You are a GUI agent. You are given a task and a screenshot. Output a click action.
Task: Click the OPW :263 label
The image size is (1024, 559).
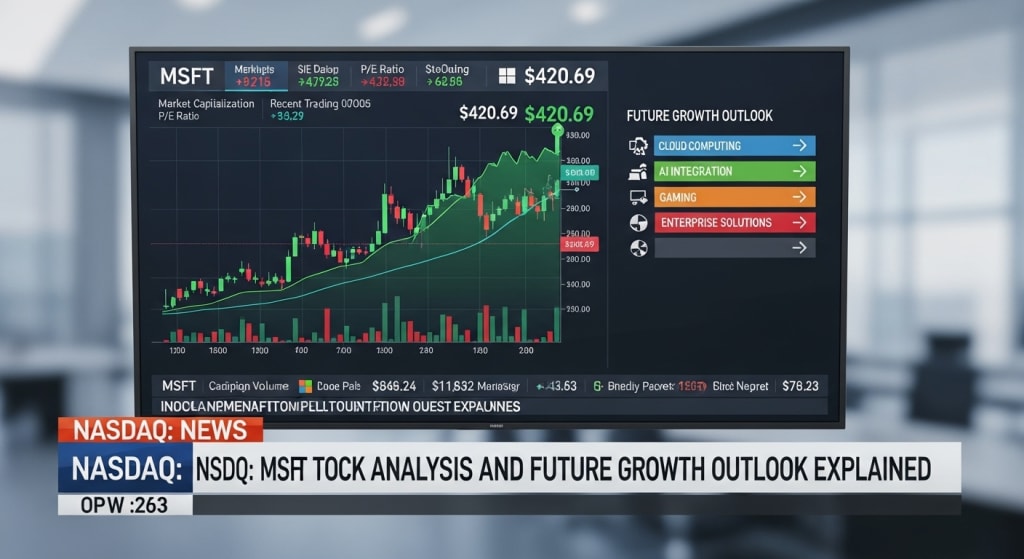(124, 505)
